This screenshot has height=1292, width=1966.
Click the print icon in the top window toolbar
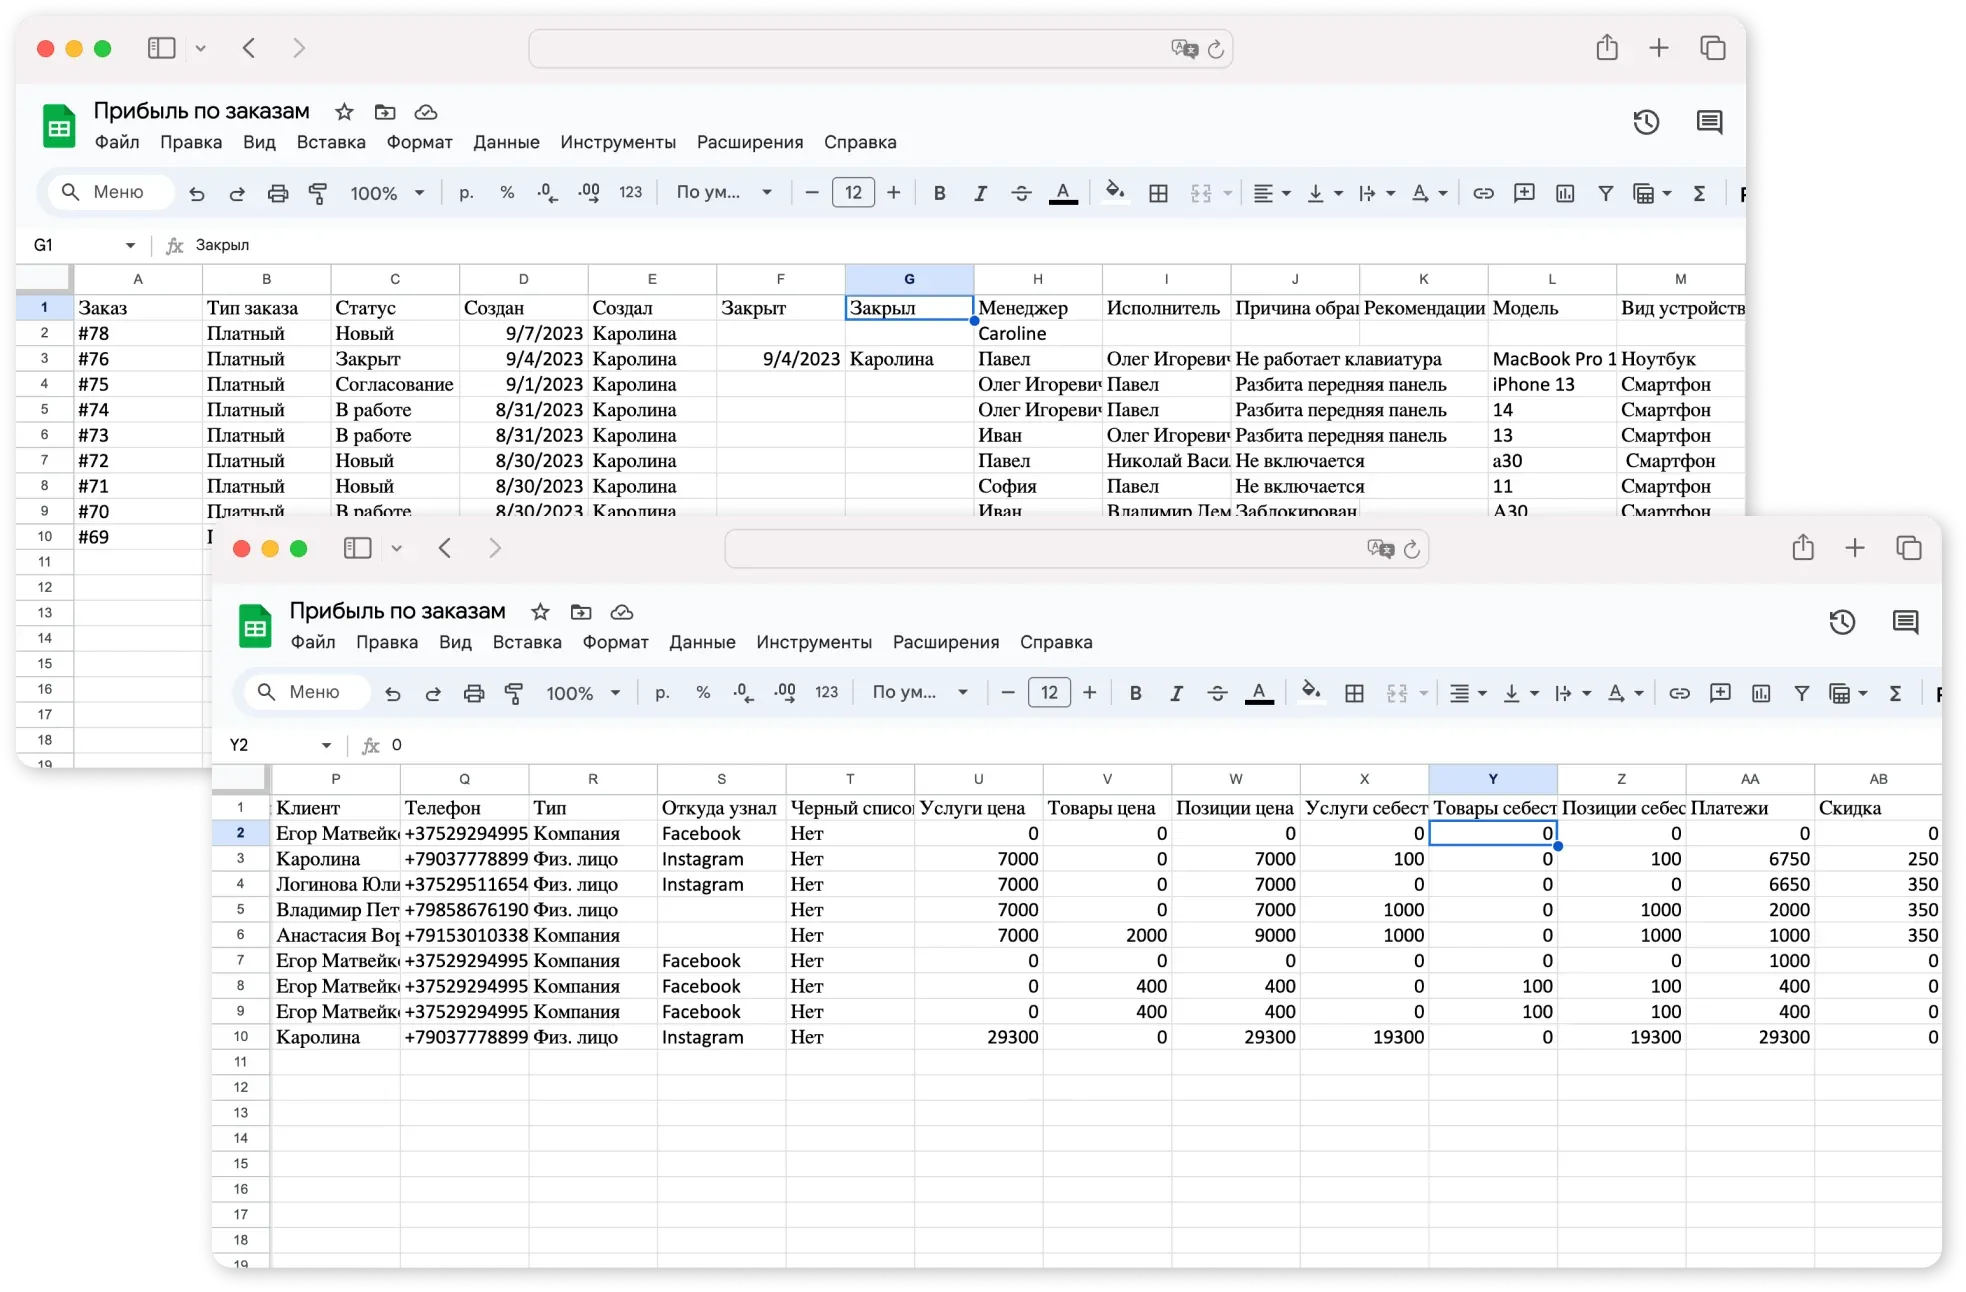(278, 193)
